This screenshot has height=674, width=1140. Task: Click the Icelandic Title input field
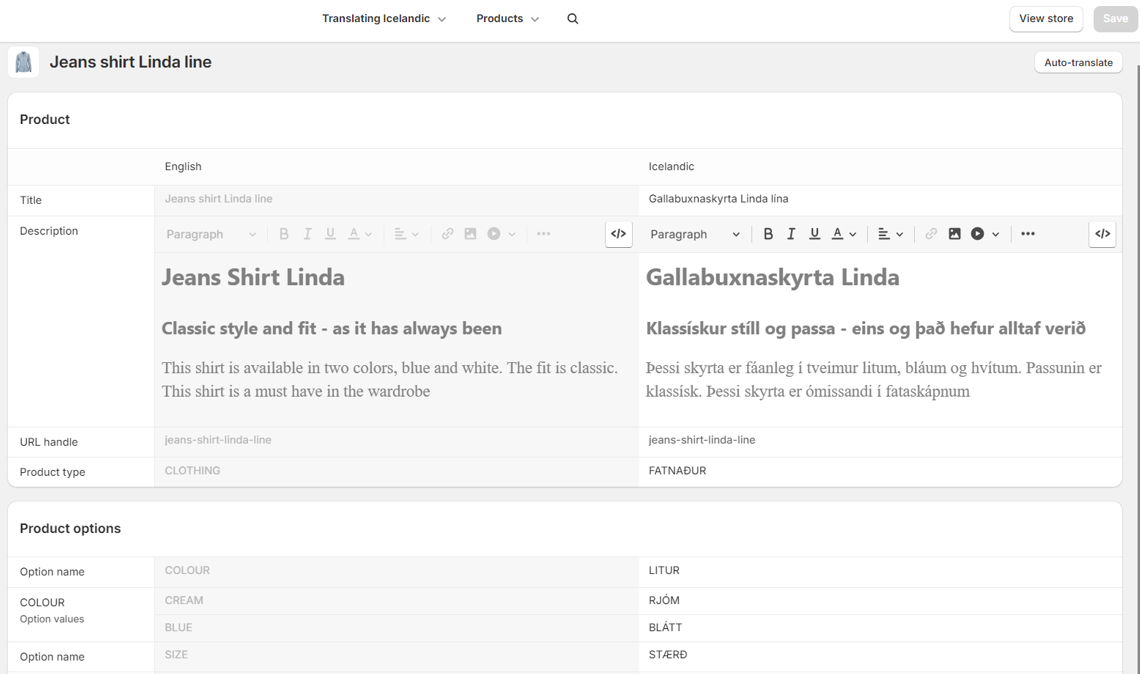point(880,199)
